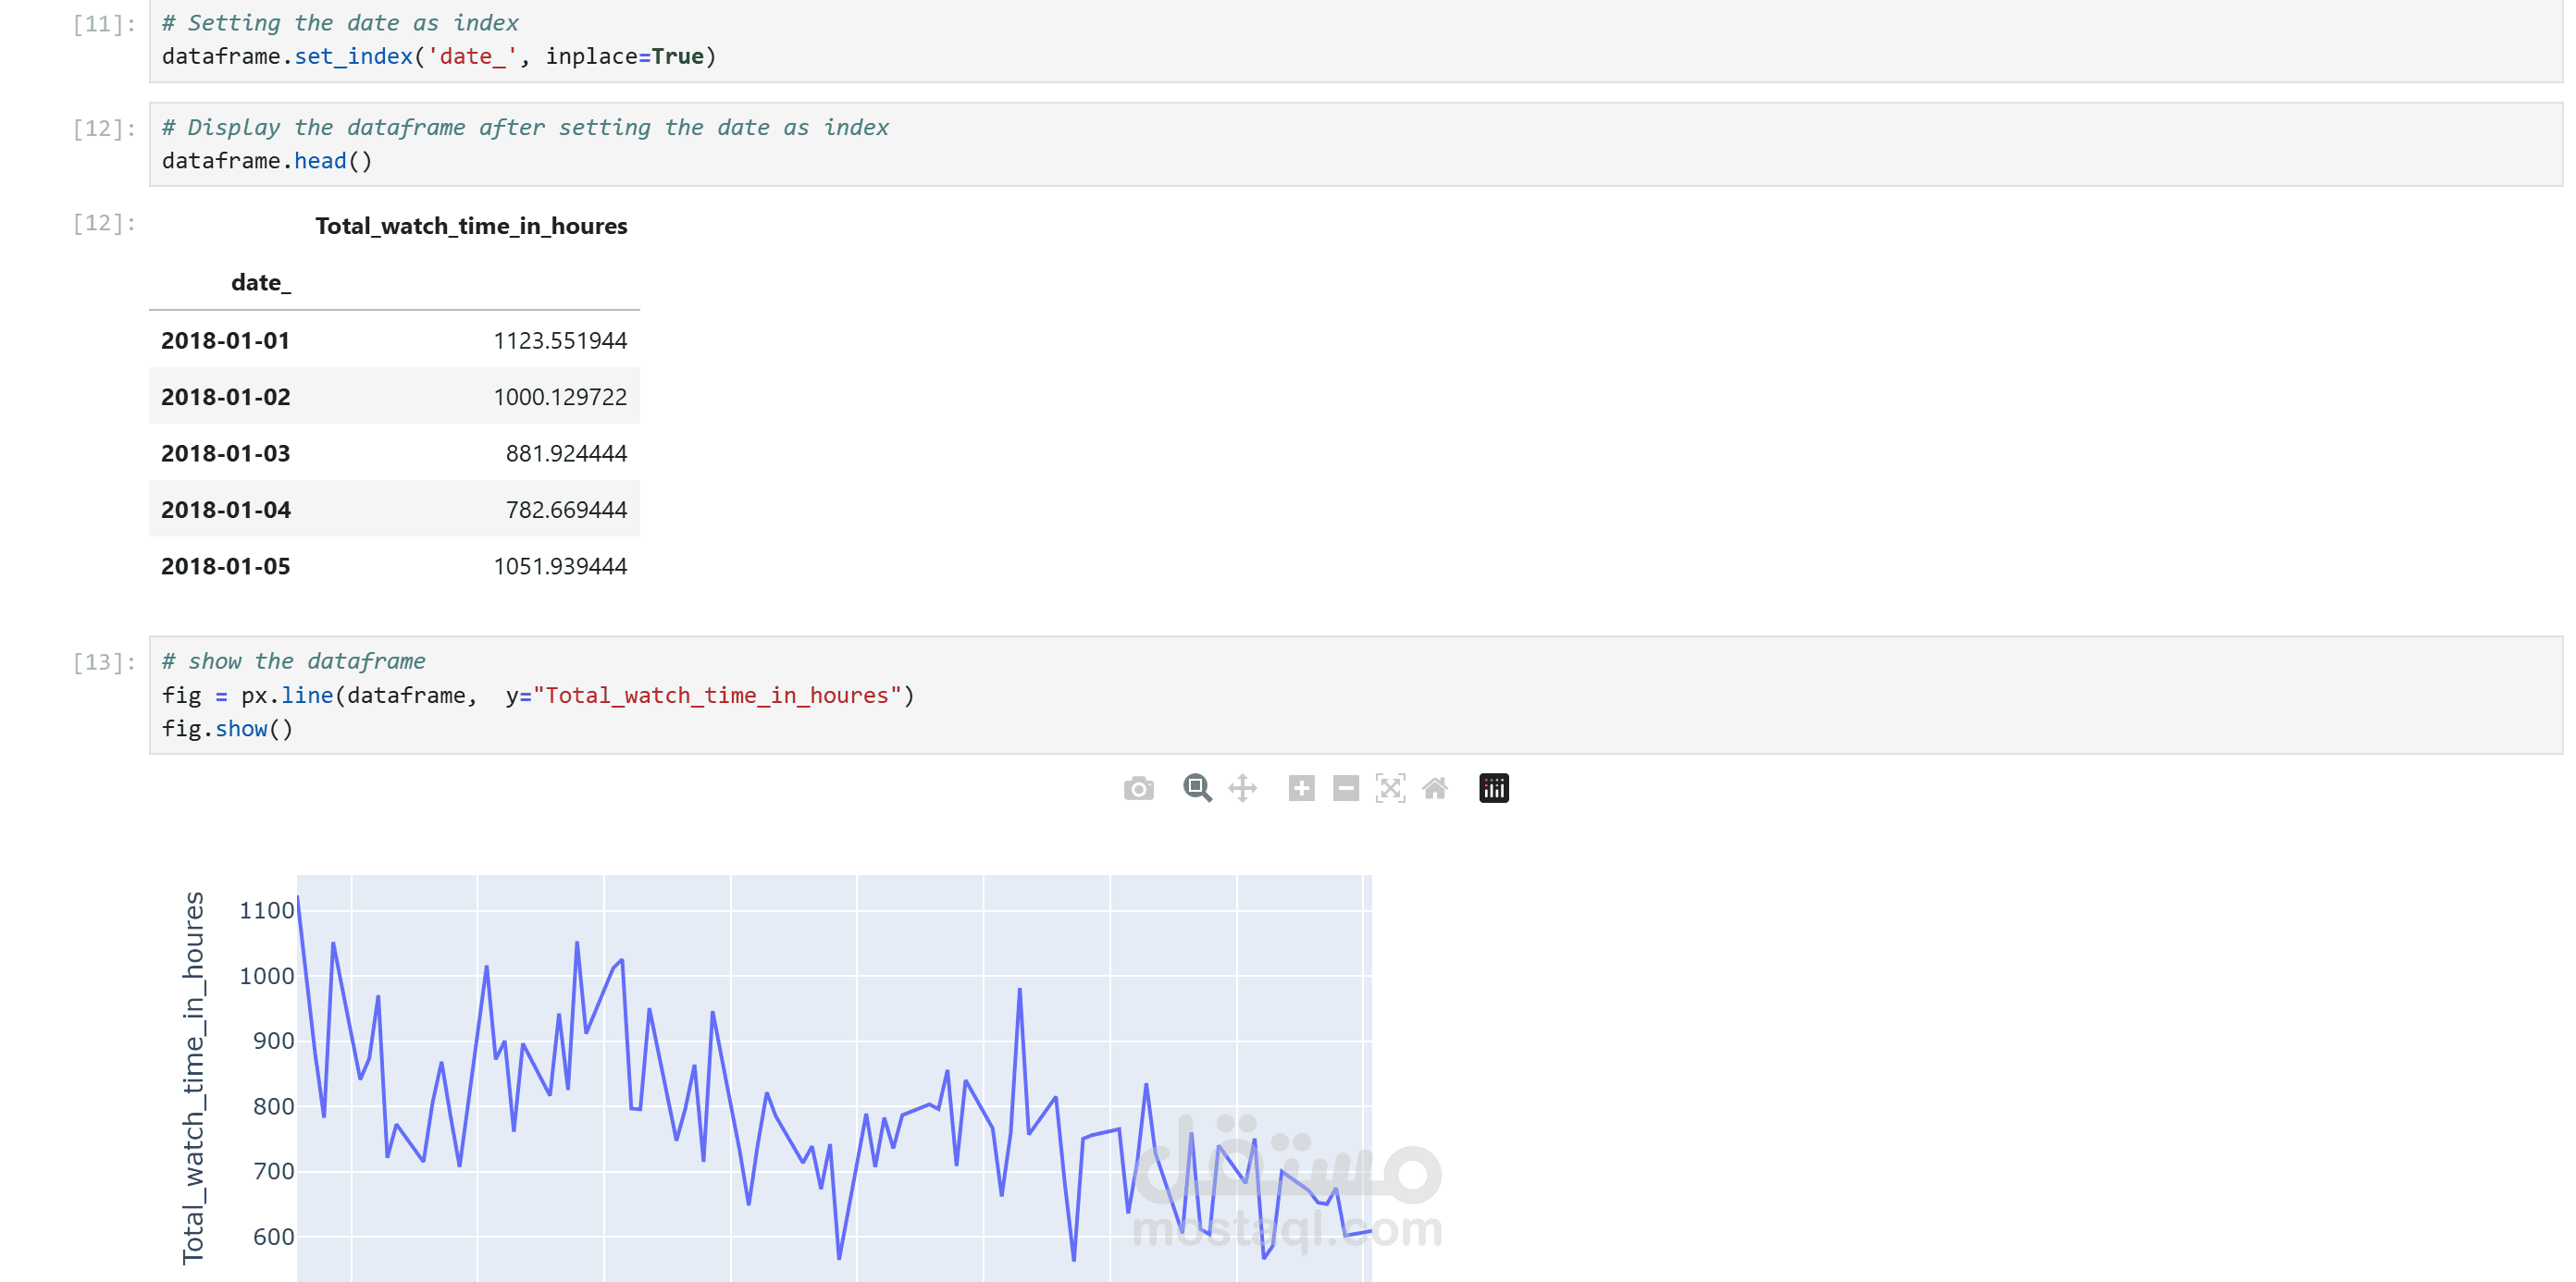Click the execution count label [13]

click(x=103, y=661)
